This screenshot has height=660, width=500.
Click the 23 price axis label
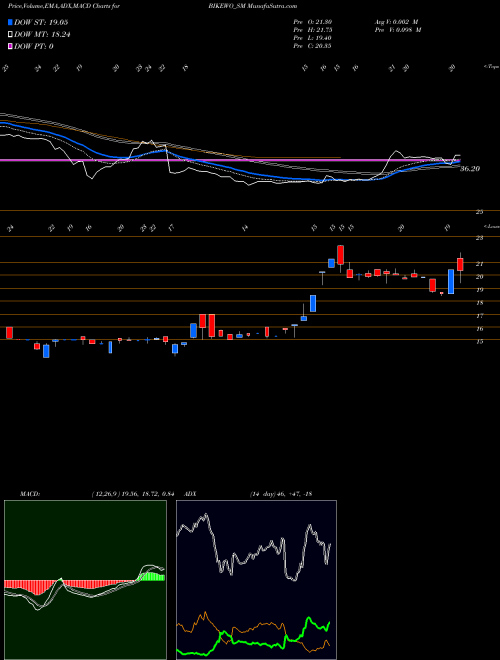tap(479, 238)
